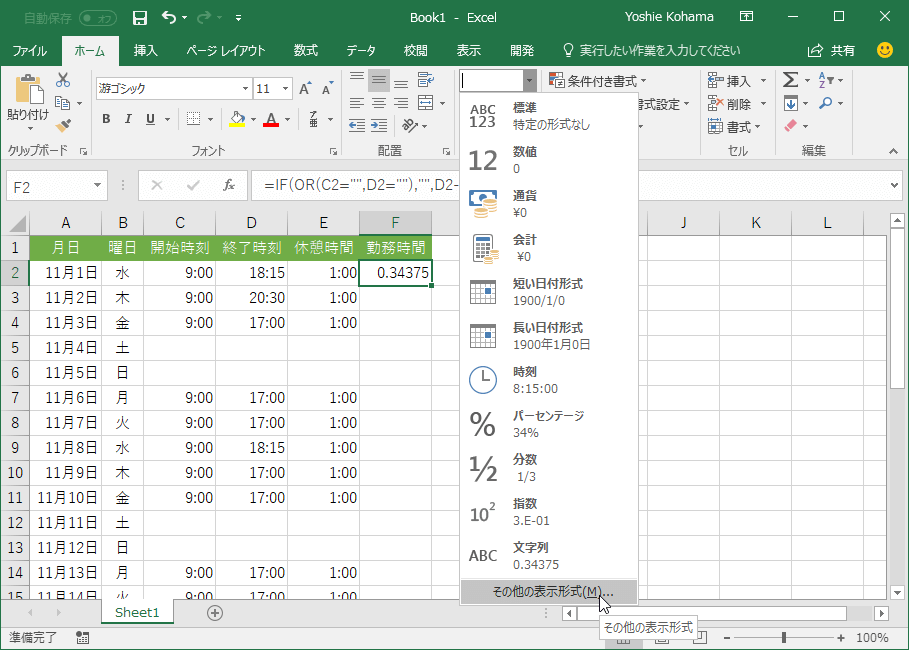Expand the font size dropdown
909x650 pixels.
tap(287, 89)
